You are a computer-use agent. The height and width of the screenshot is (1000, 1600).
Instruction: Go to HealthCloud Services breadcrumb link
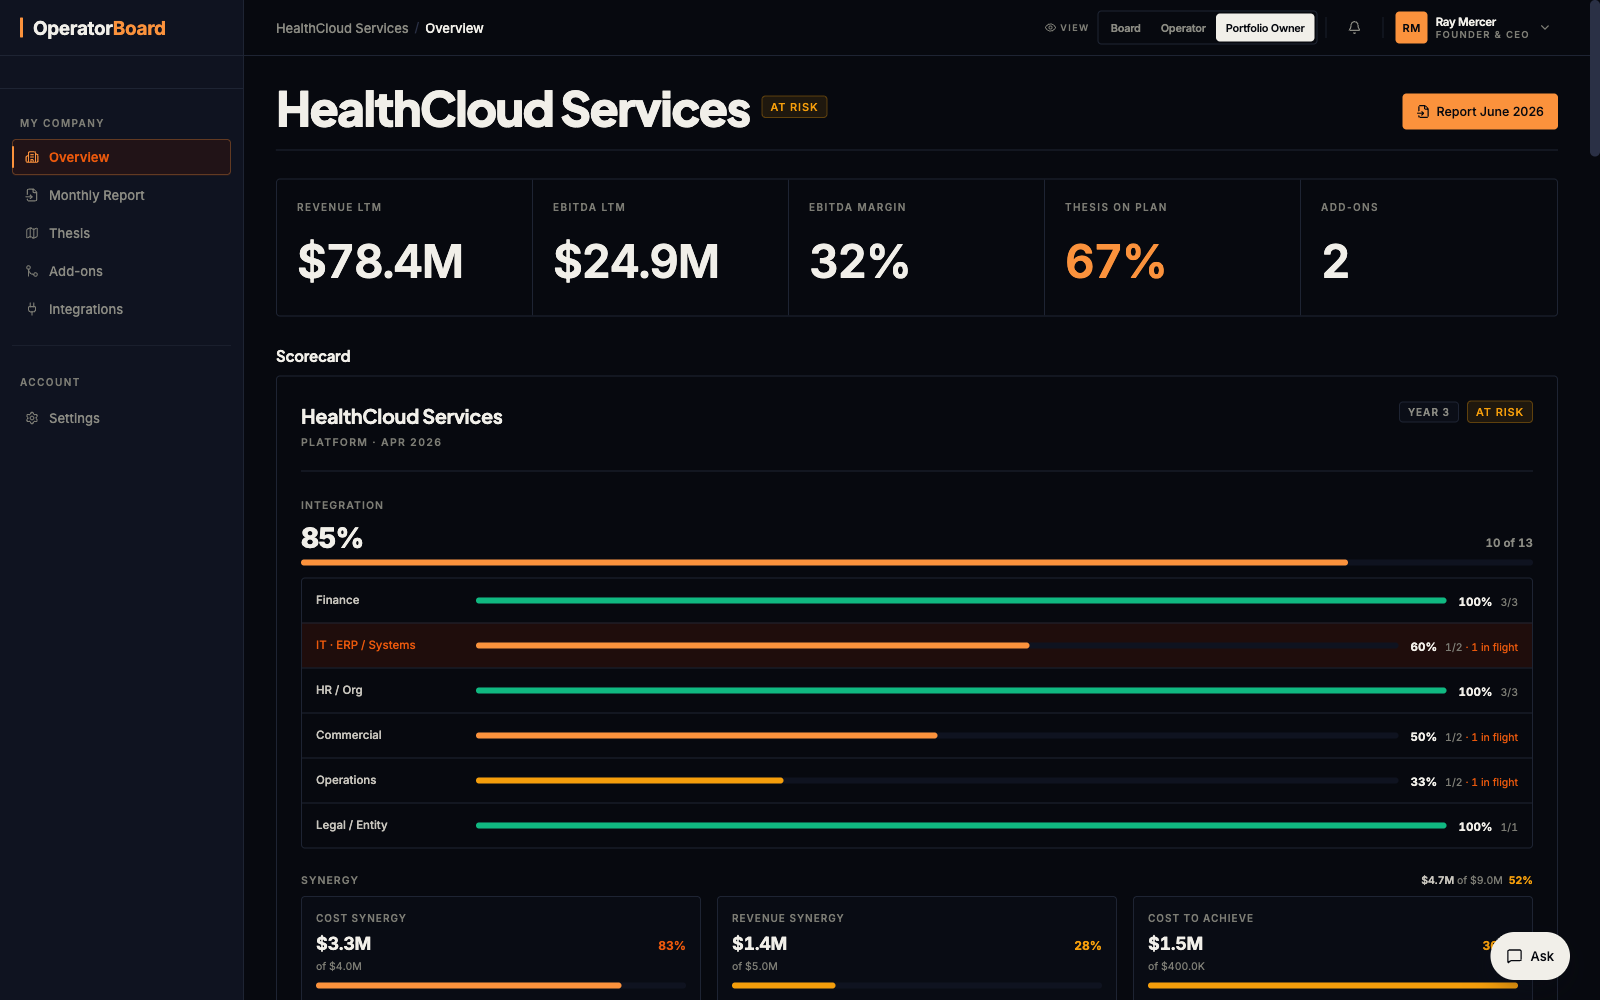[x=342, y=28]
